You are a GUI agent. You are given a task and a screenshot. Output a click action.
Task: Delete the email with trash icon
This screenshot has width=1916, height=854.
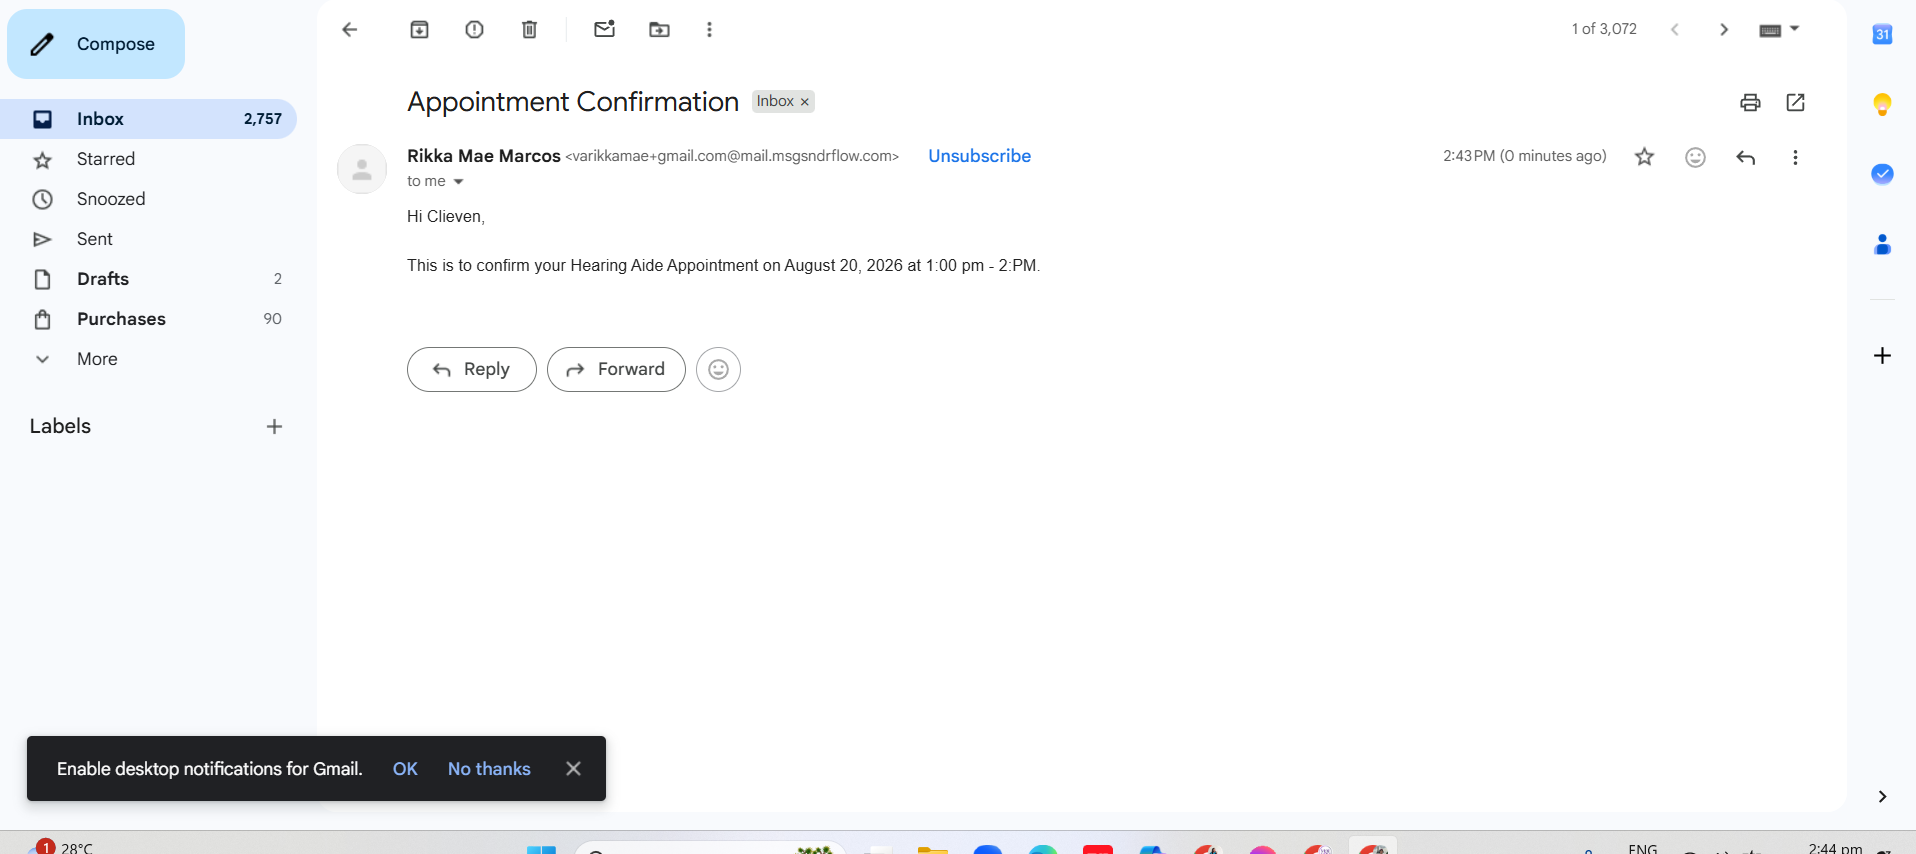point(530,30)
